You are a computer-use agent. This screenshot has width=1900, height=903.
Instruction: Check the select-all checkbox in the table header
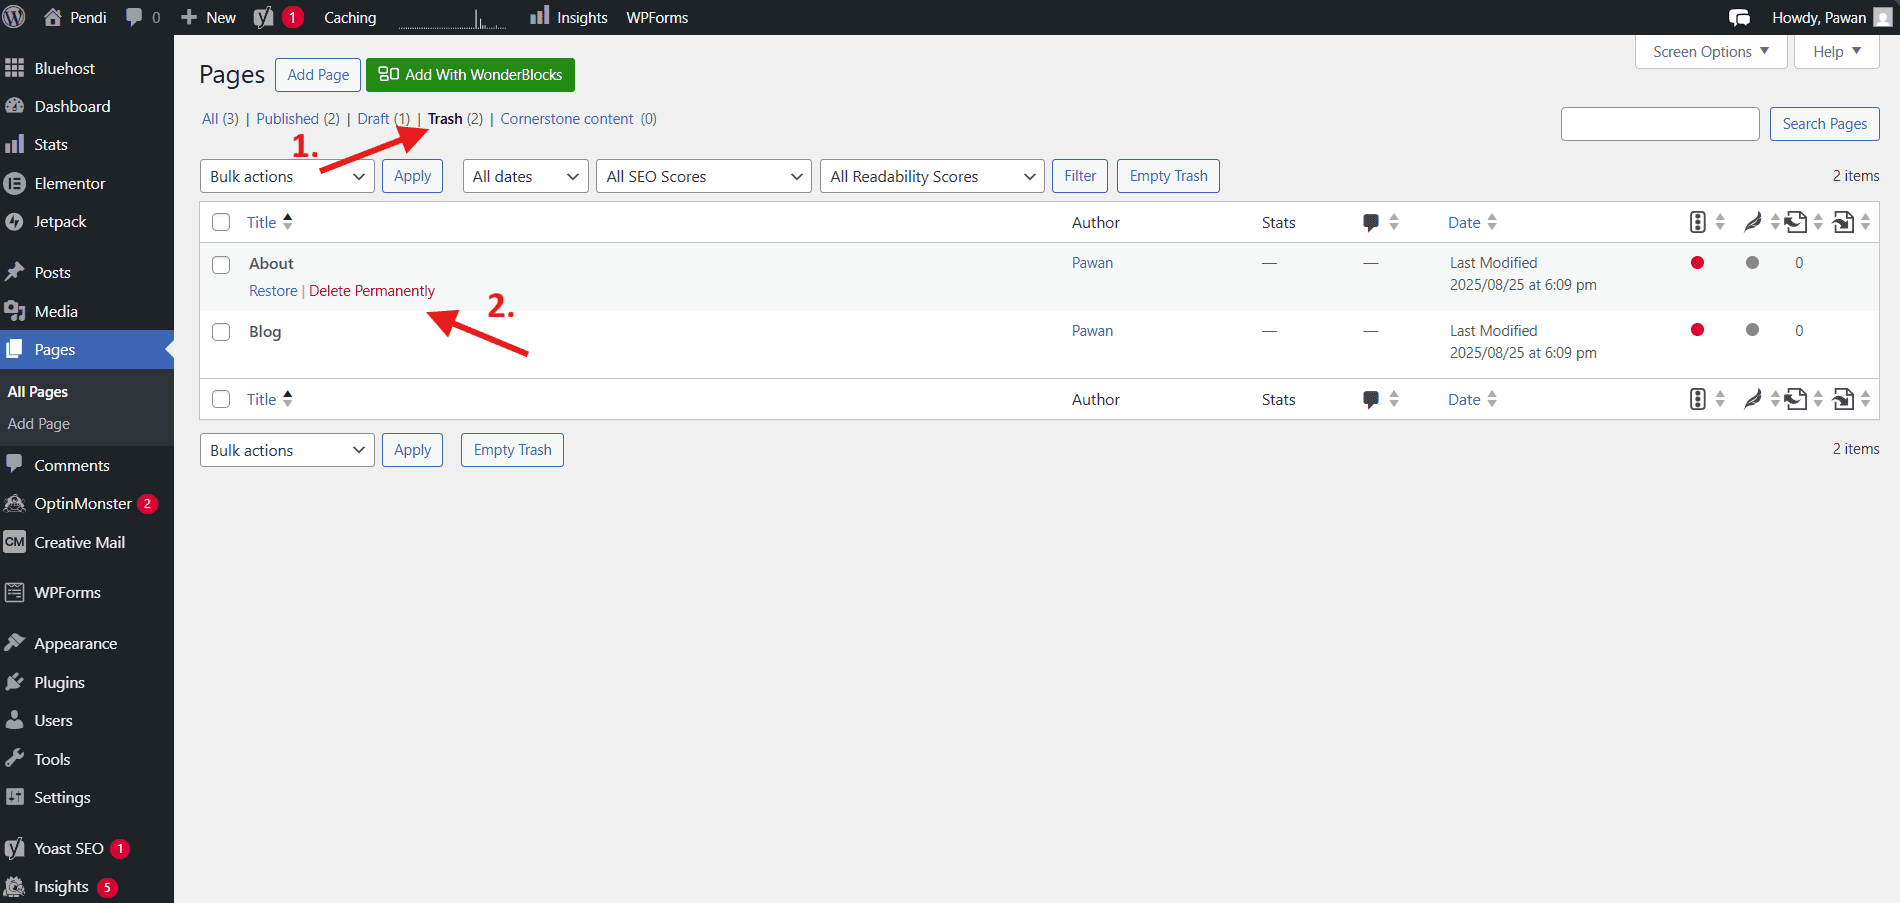pyautogui.click(x=221, y=221)
